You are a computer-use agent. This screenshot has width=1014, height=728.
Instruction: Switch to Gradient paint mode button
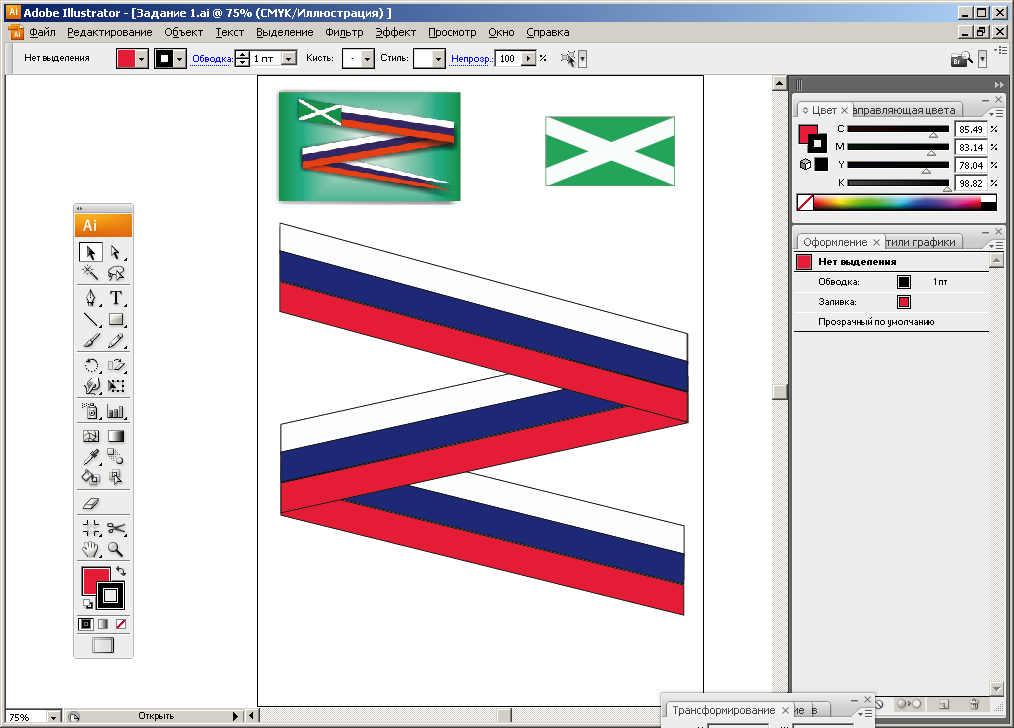(x=103, y=624)
